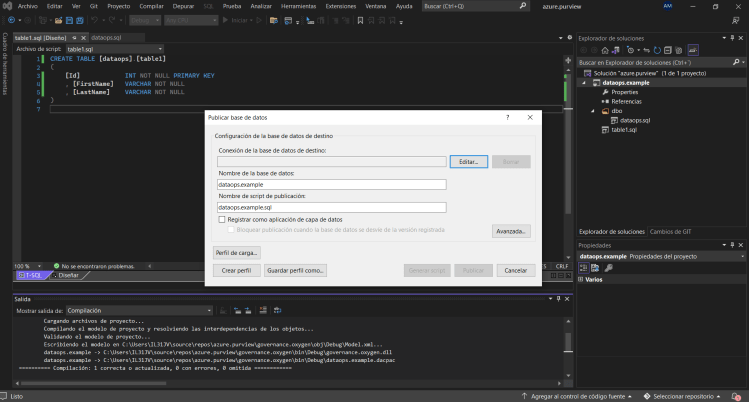The width and height of the screenshot is (749, 402).
Task: Click the Cancelar button in publish dialog
Action: pyautogui.click(x=515, y=270)
